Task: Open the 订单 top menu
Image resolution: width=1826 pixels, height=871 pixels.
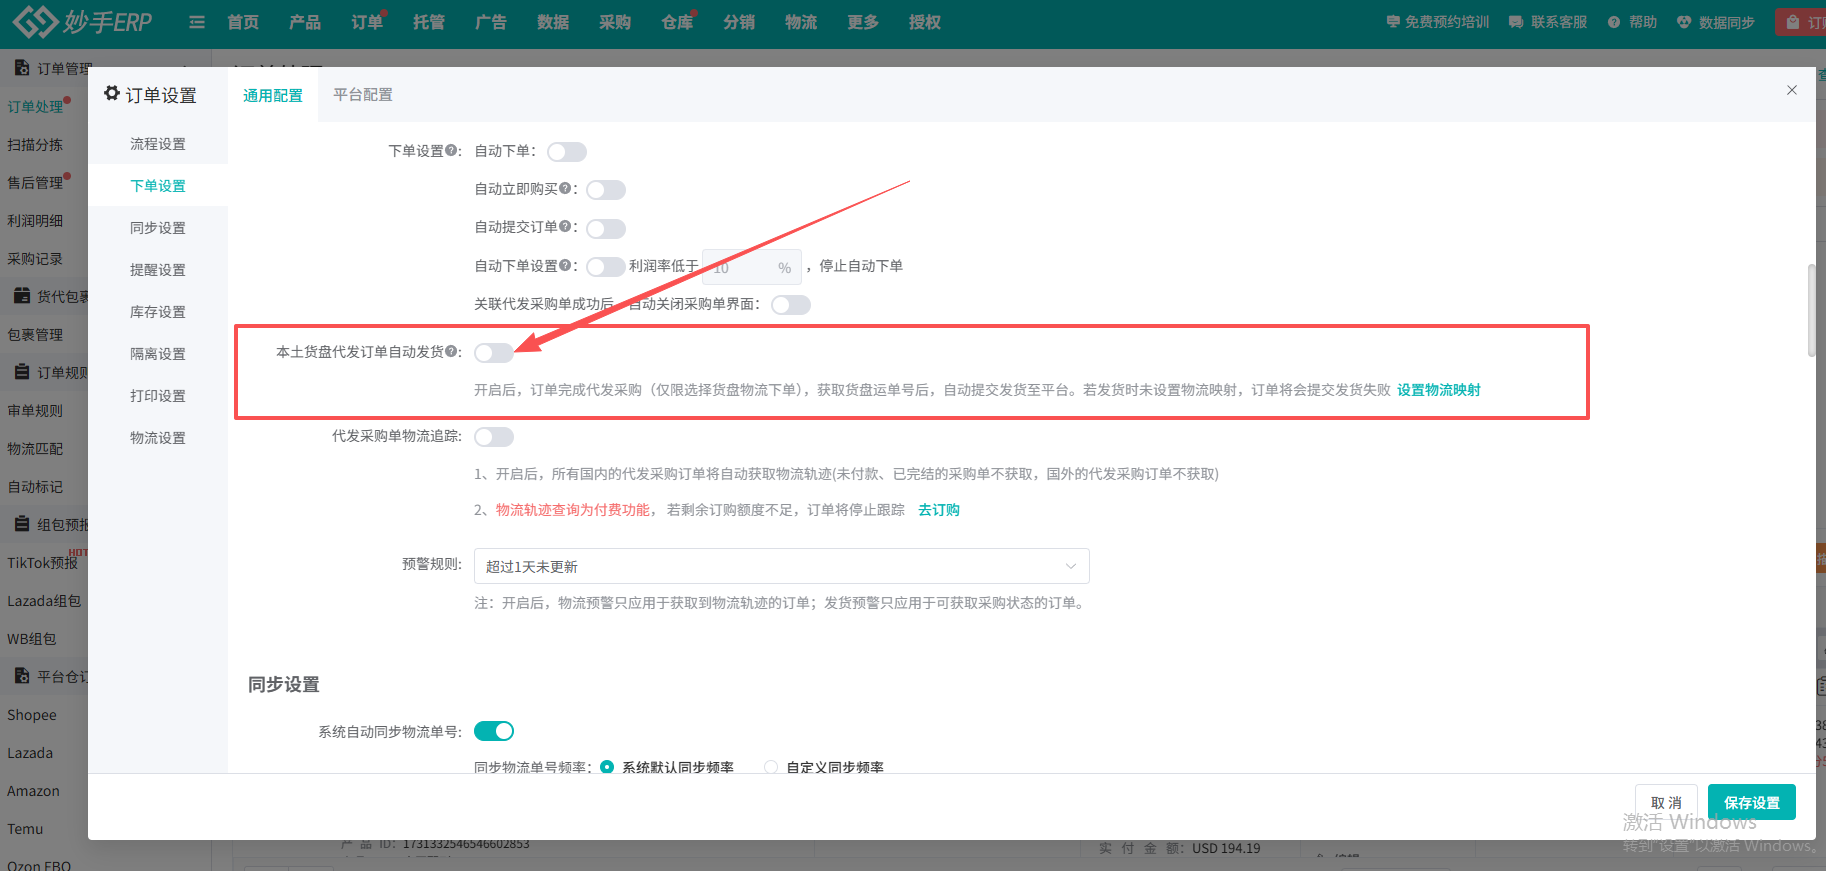Action: 367,22
